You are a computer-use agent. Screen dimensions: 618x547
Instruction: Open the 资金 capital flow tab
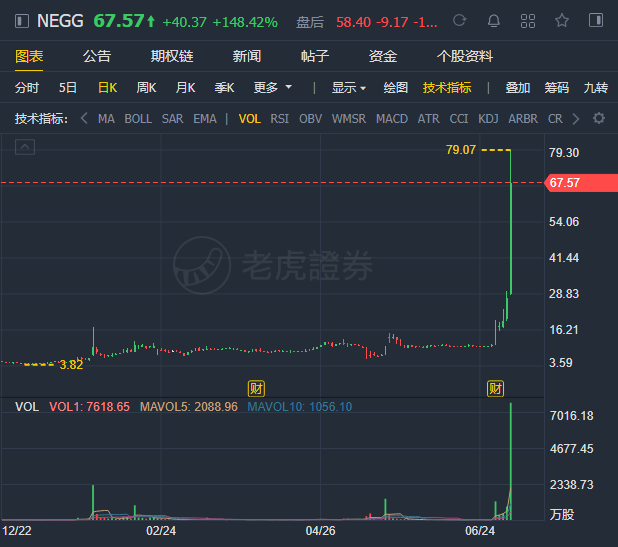point(382,56)
